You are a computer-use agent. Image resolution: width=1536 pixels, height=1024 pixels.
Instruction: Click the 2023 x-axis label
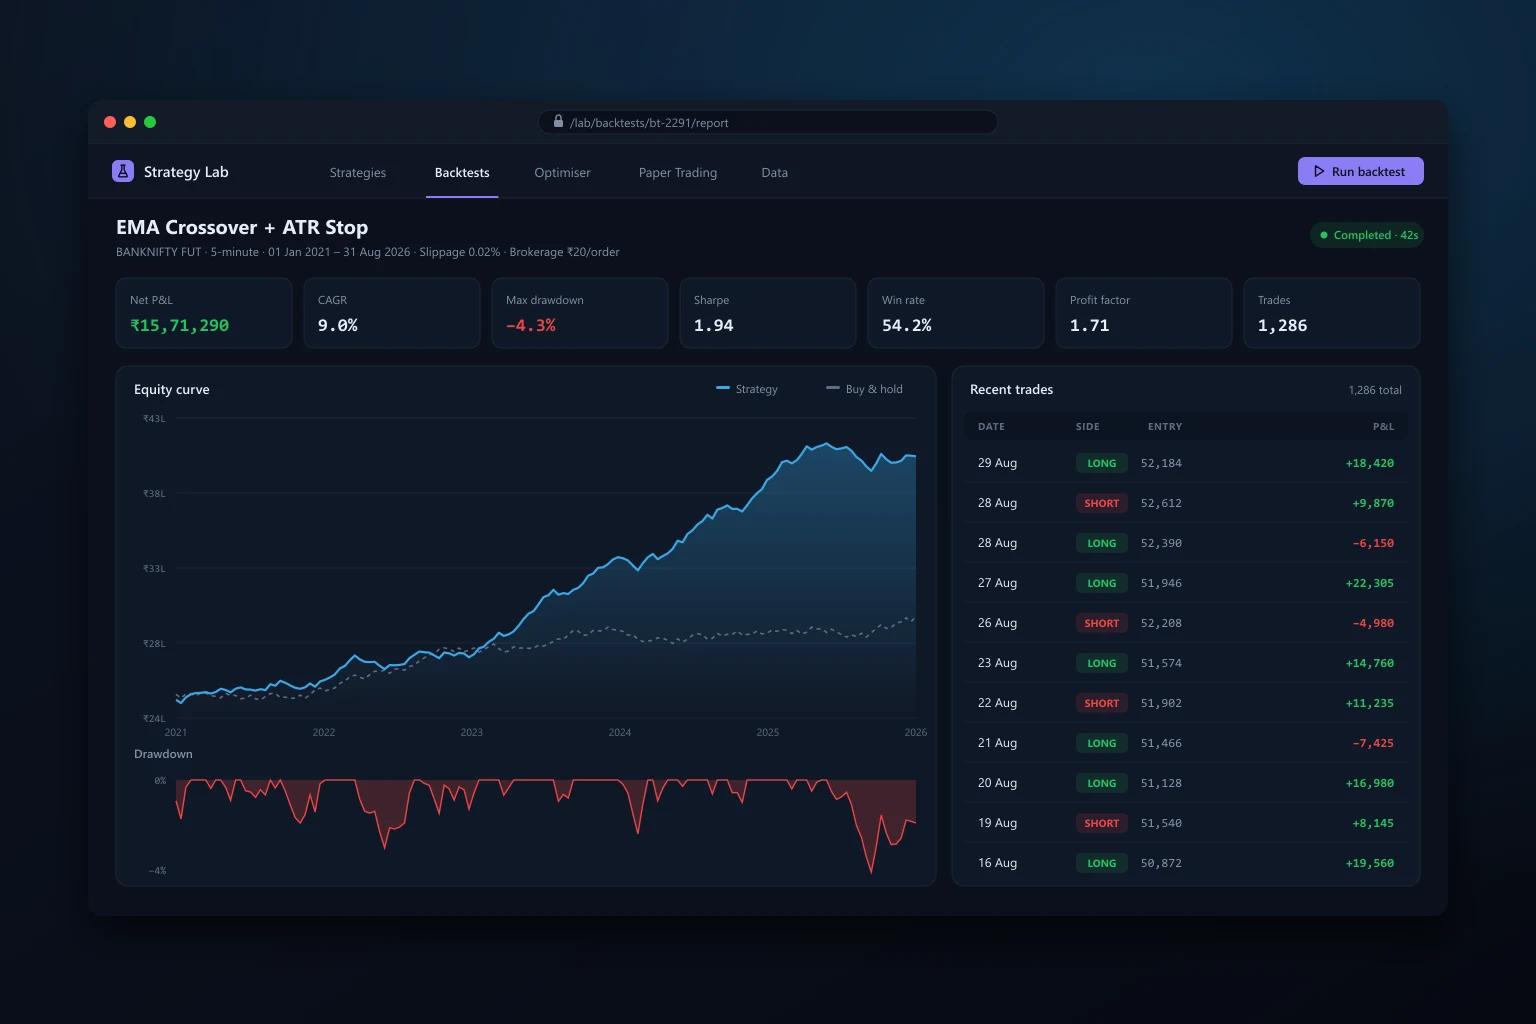click(472, 733)
